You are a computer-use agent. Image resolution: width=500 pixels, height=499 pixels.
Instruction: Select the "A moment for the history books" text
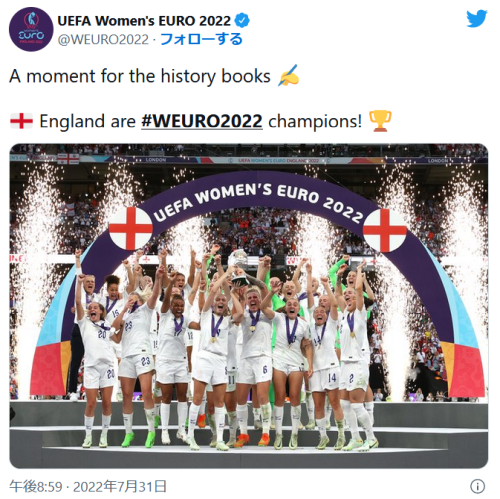[140, 76]
